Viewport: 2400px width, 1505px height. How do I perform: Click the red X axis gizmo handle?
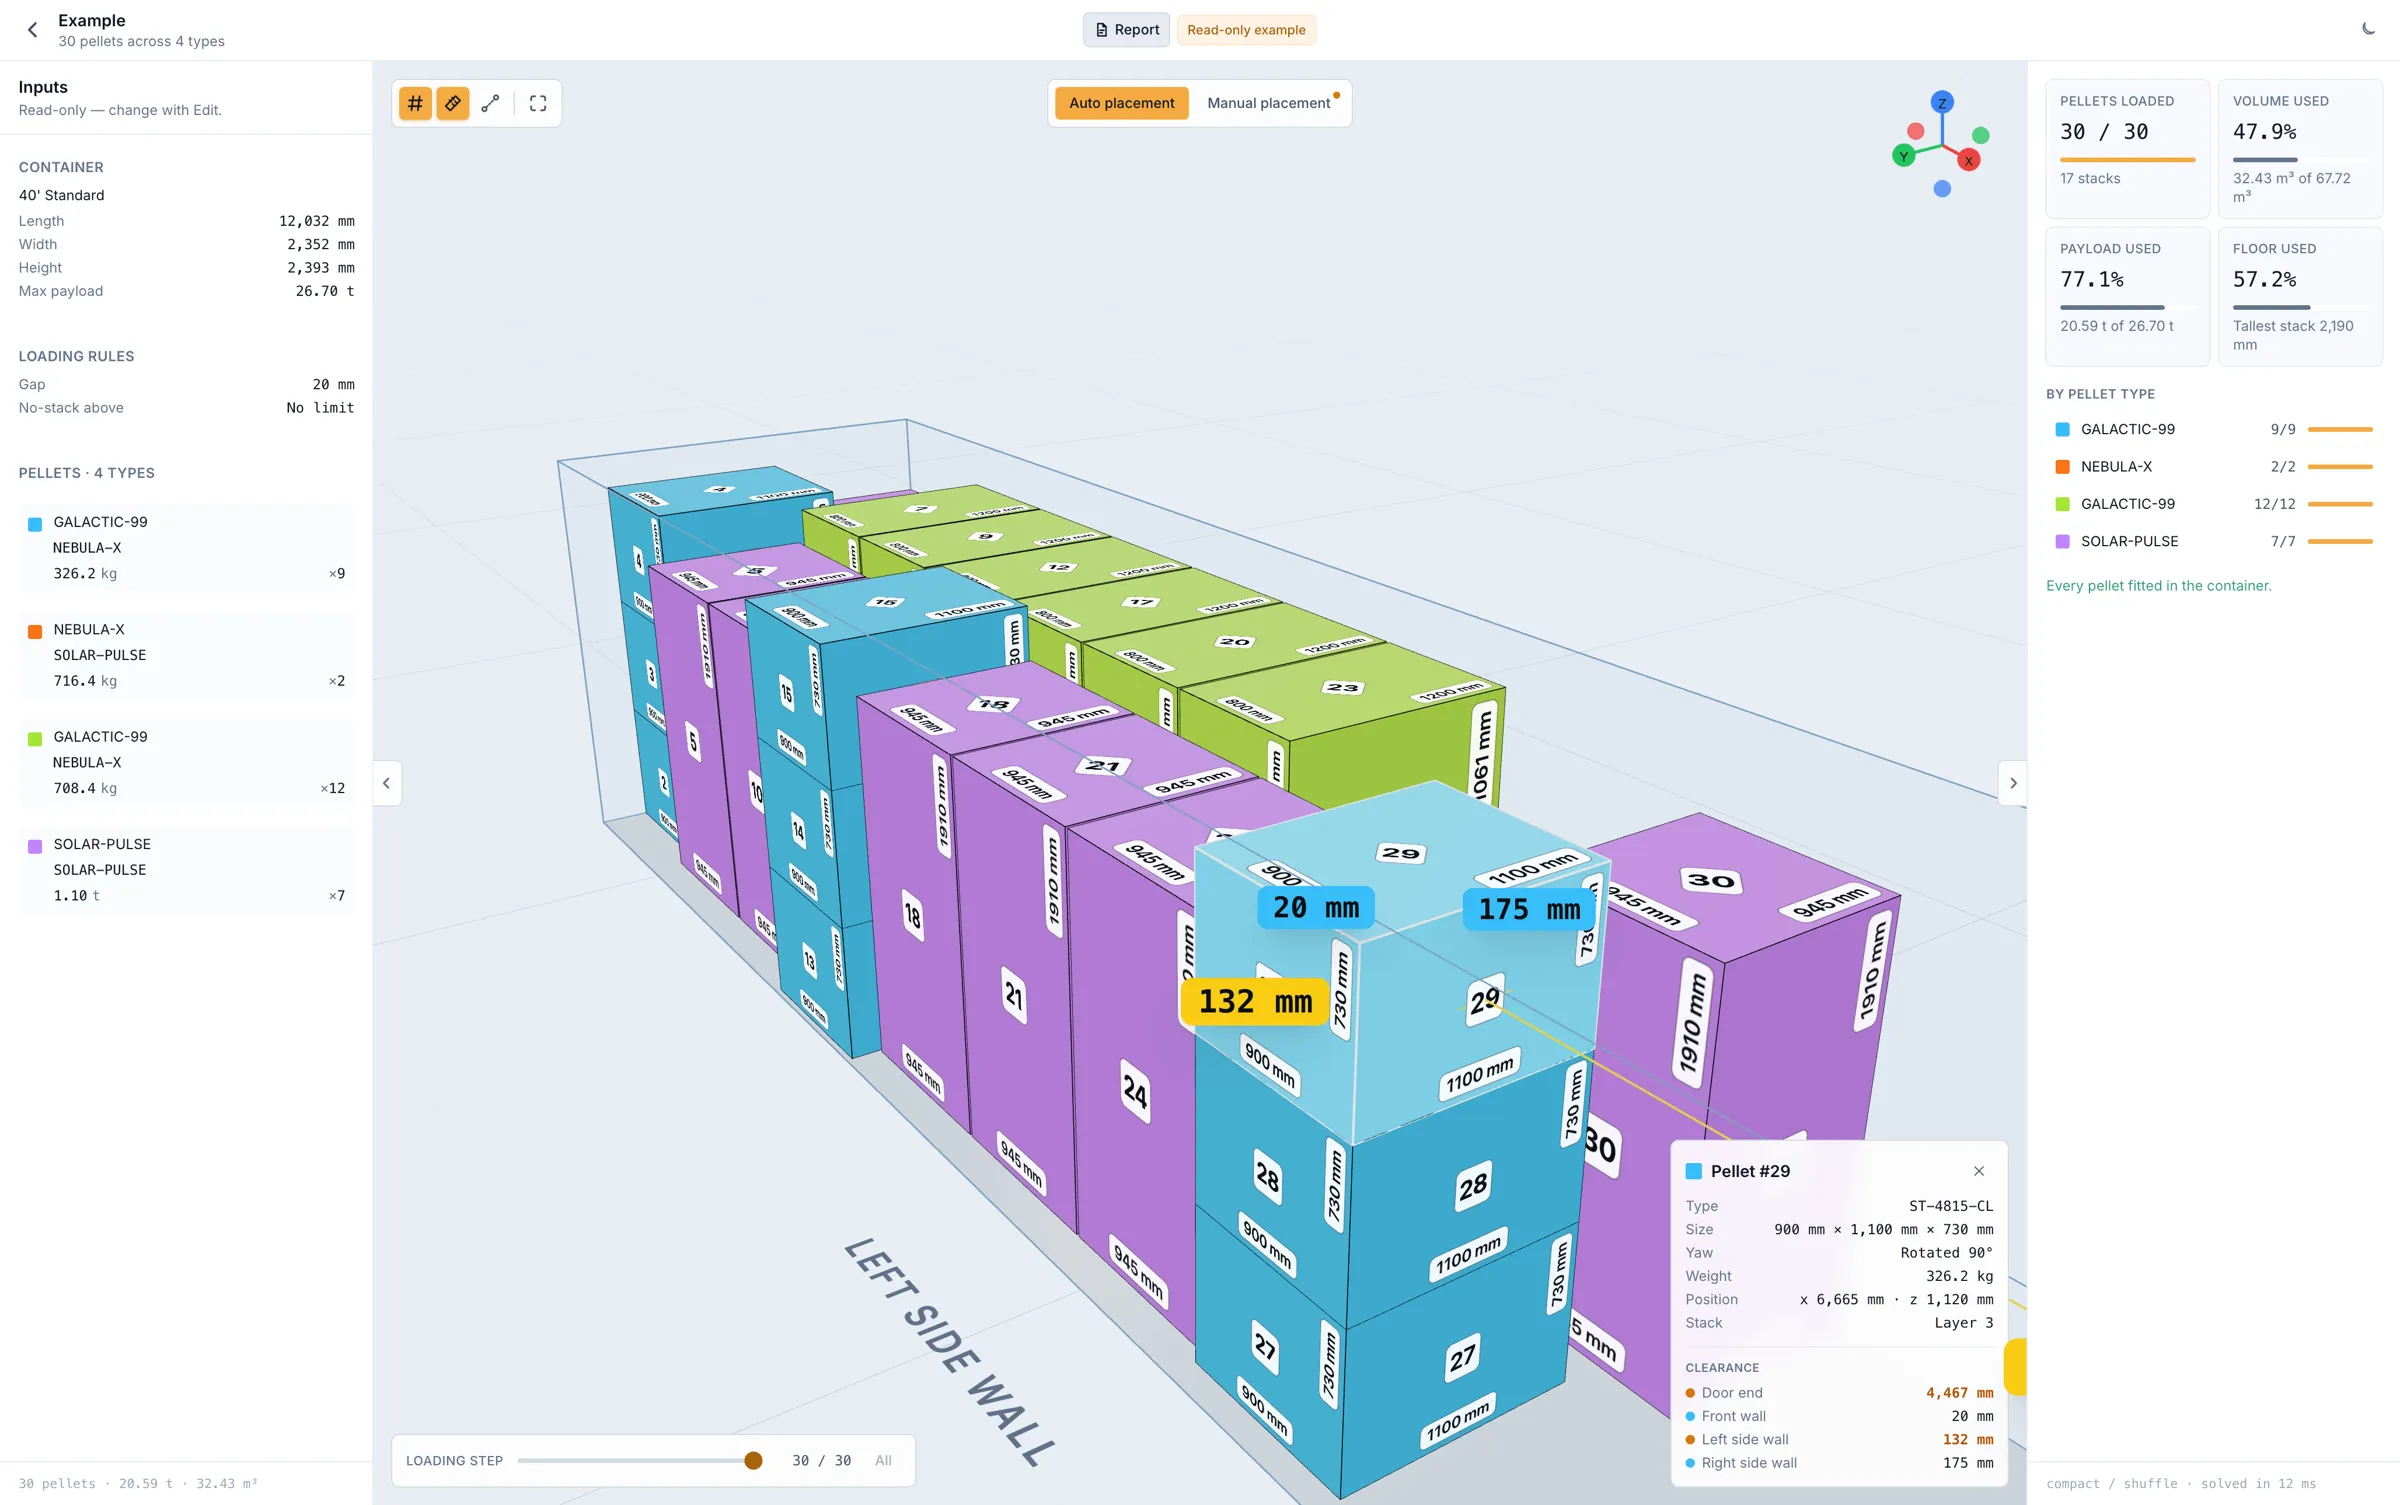point(1969,160)
